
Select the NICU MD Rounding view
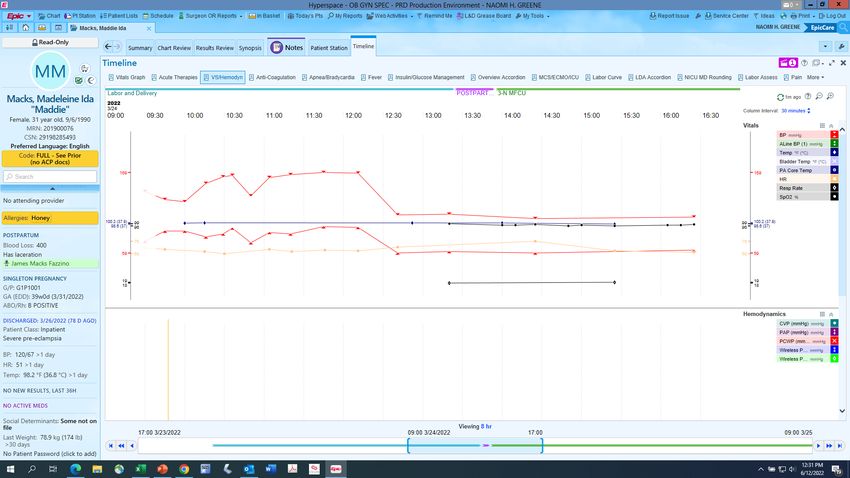[704, 77]
